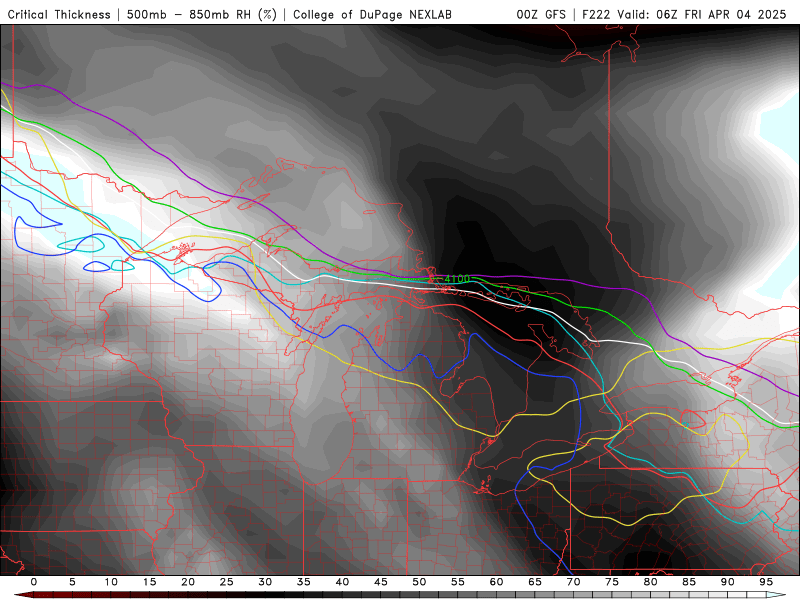Click the "25" colorbar tick label

coord(227,582)
